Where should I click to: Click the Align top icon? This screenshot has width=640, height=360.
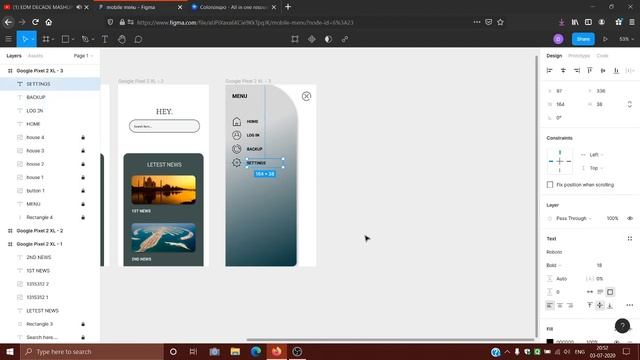coord(590,71)
